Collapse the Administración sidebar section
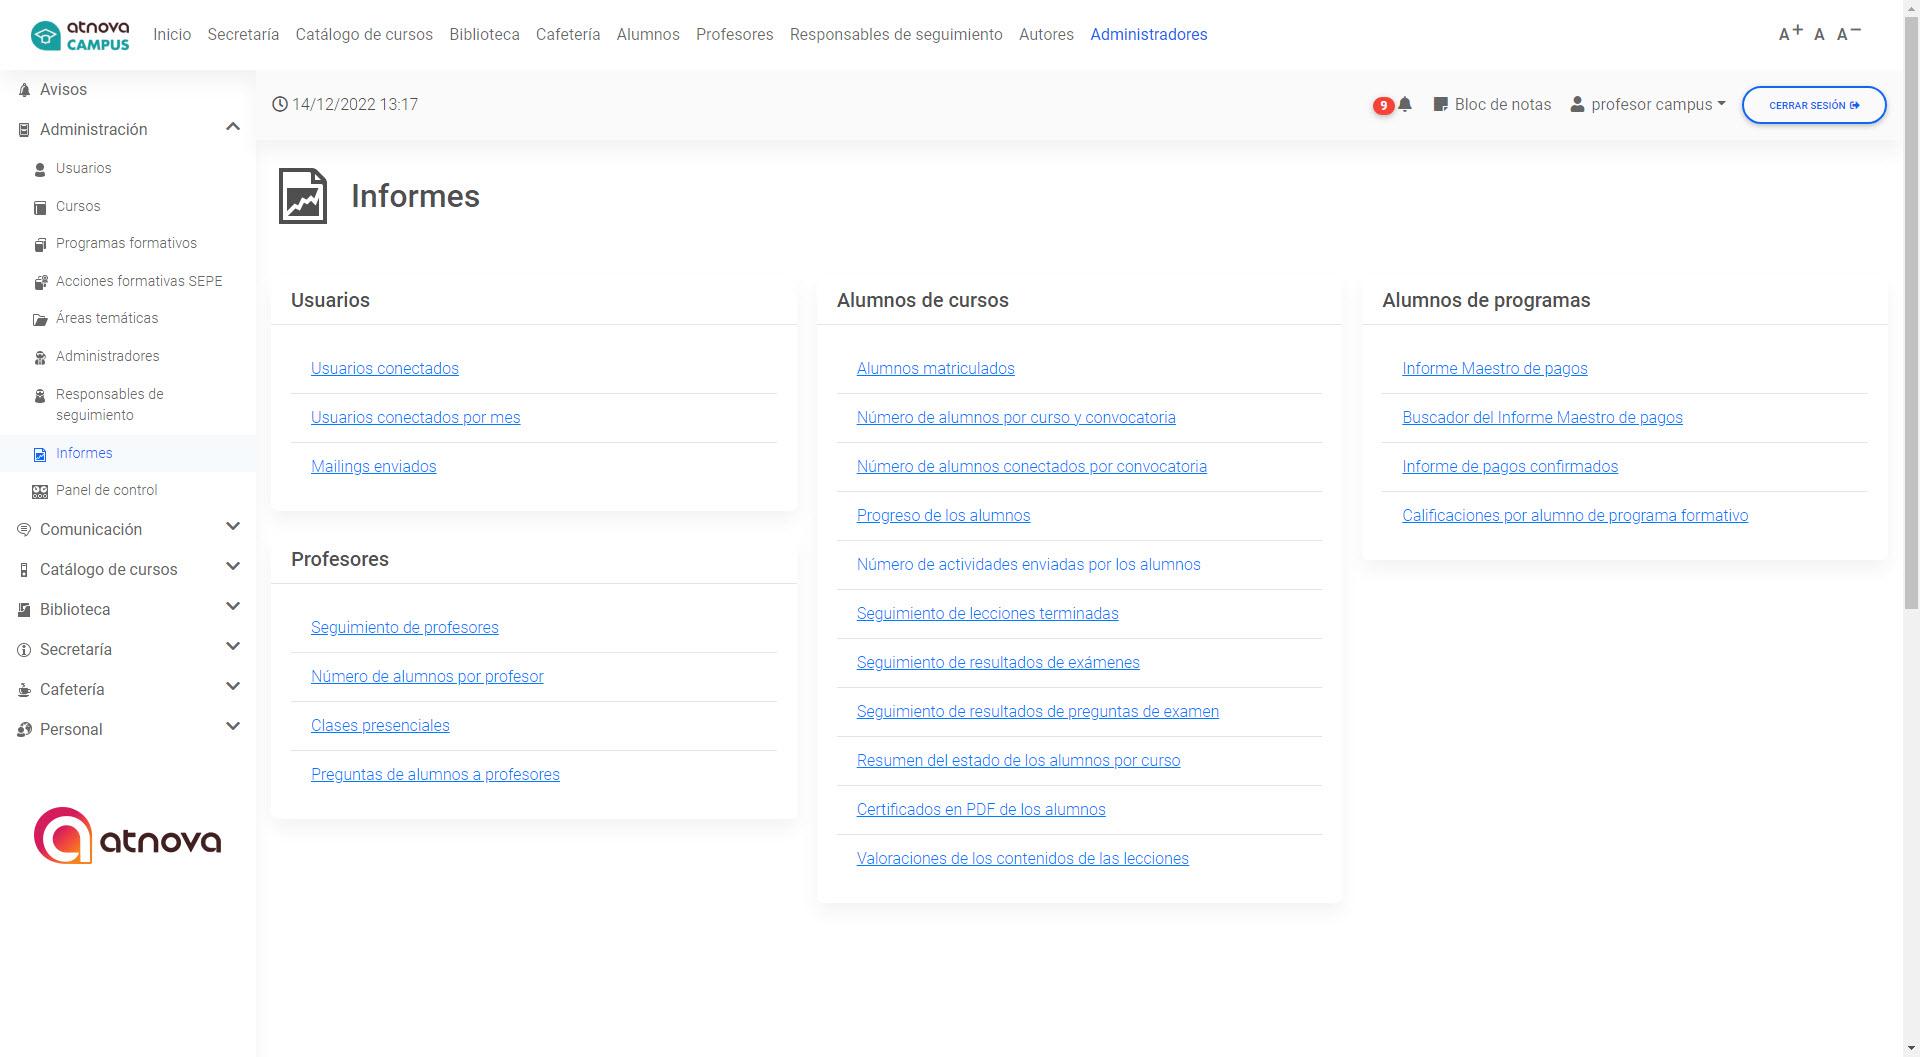 [232, 128]
